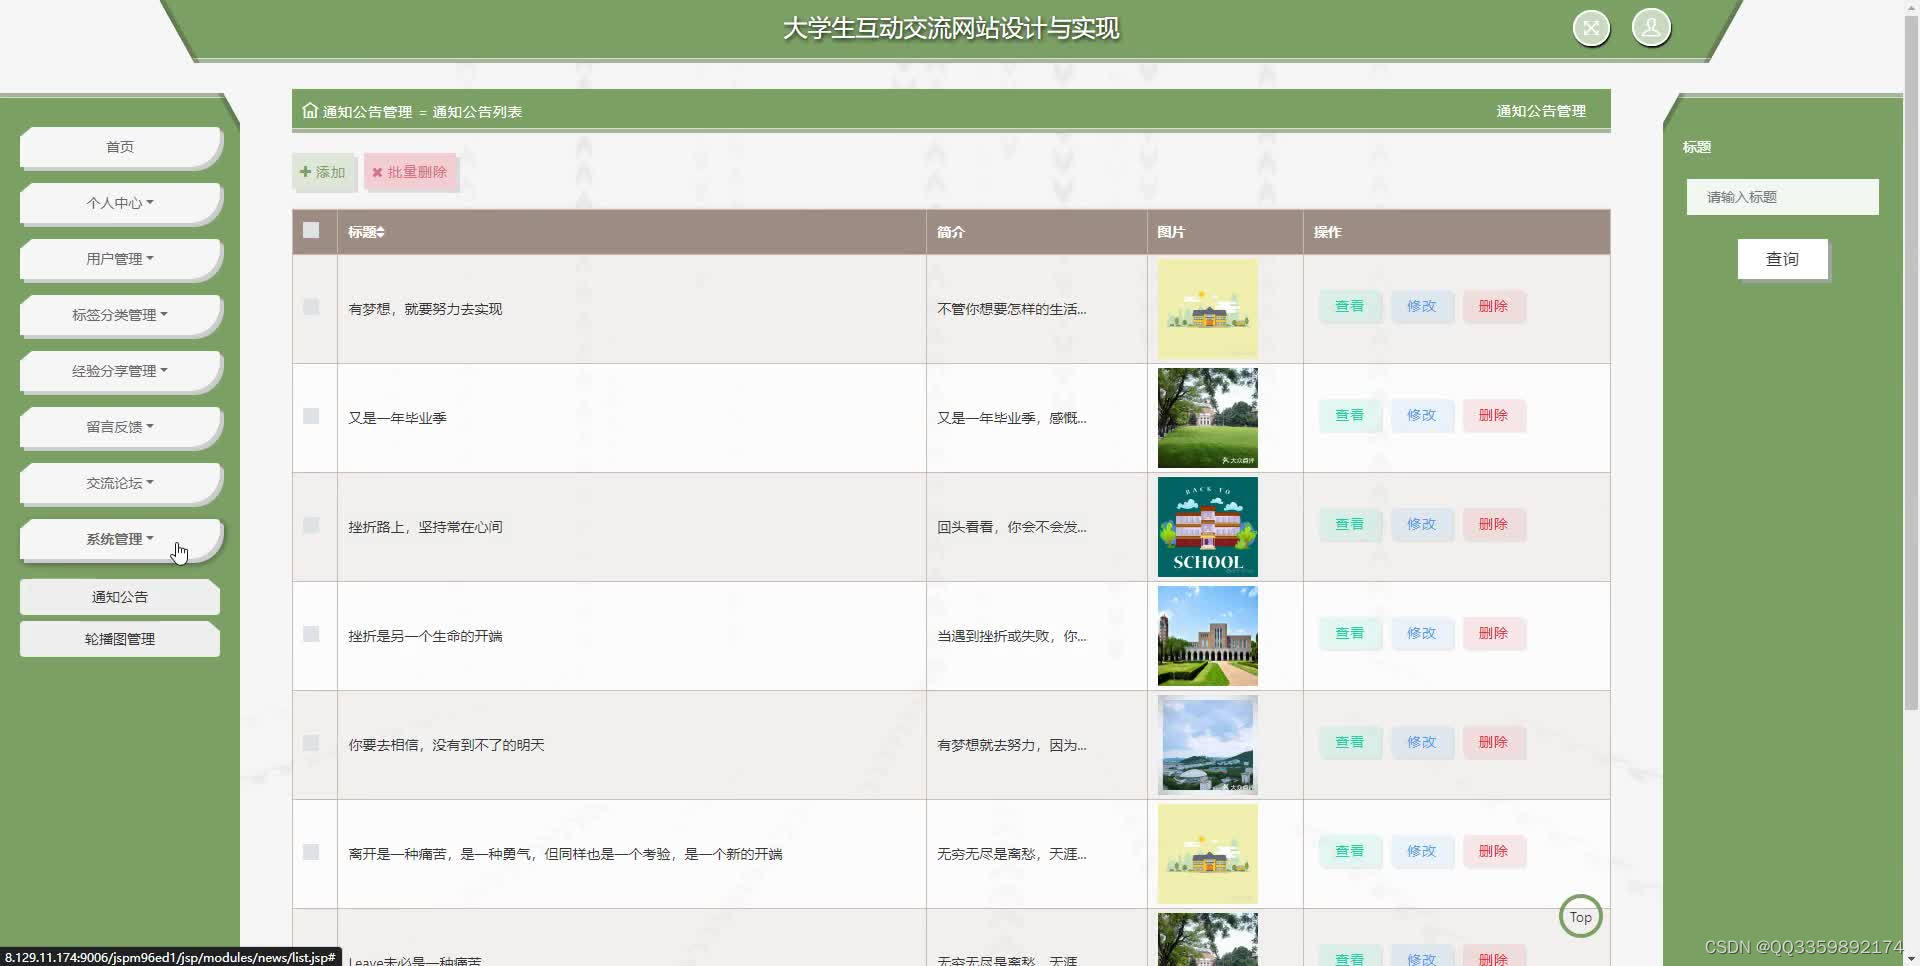Click the 简介 column header
The height and width of the screenshot is (966, 1920).
coord(1036,232)
